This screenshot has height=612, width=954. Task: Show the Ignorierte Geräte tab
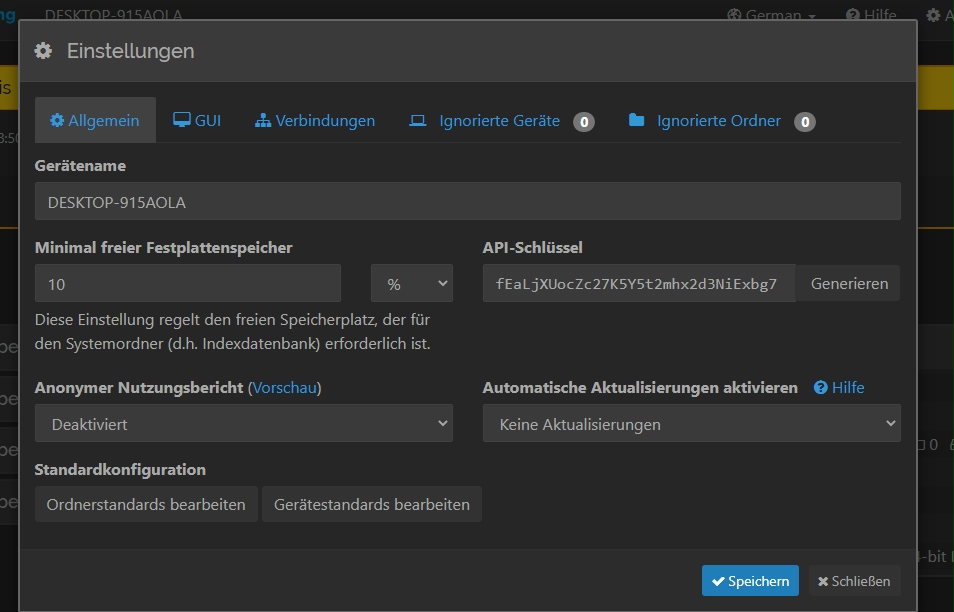coord(501,120)
